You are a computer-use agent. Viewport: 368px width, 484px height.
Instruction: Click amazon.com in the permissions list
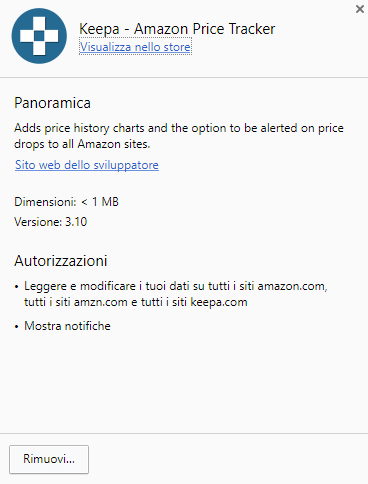pyautogui.click(x=292, y=286)
